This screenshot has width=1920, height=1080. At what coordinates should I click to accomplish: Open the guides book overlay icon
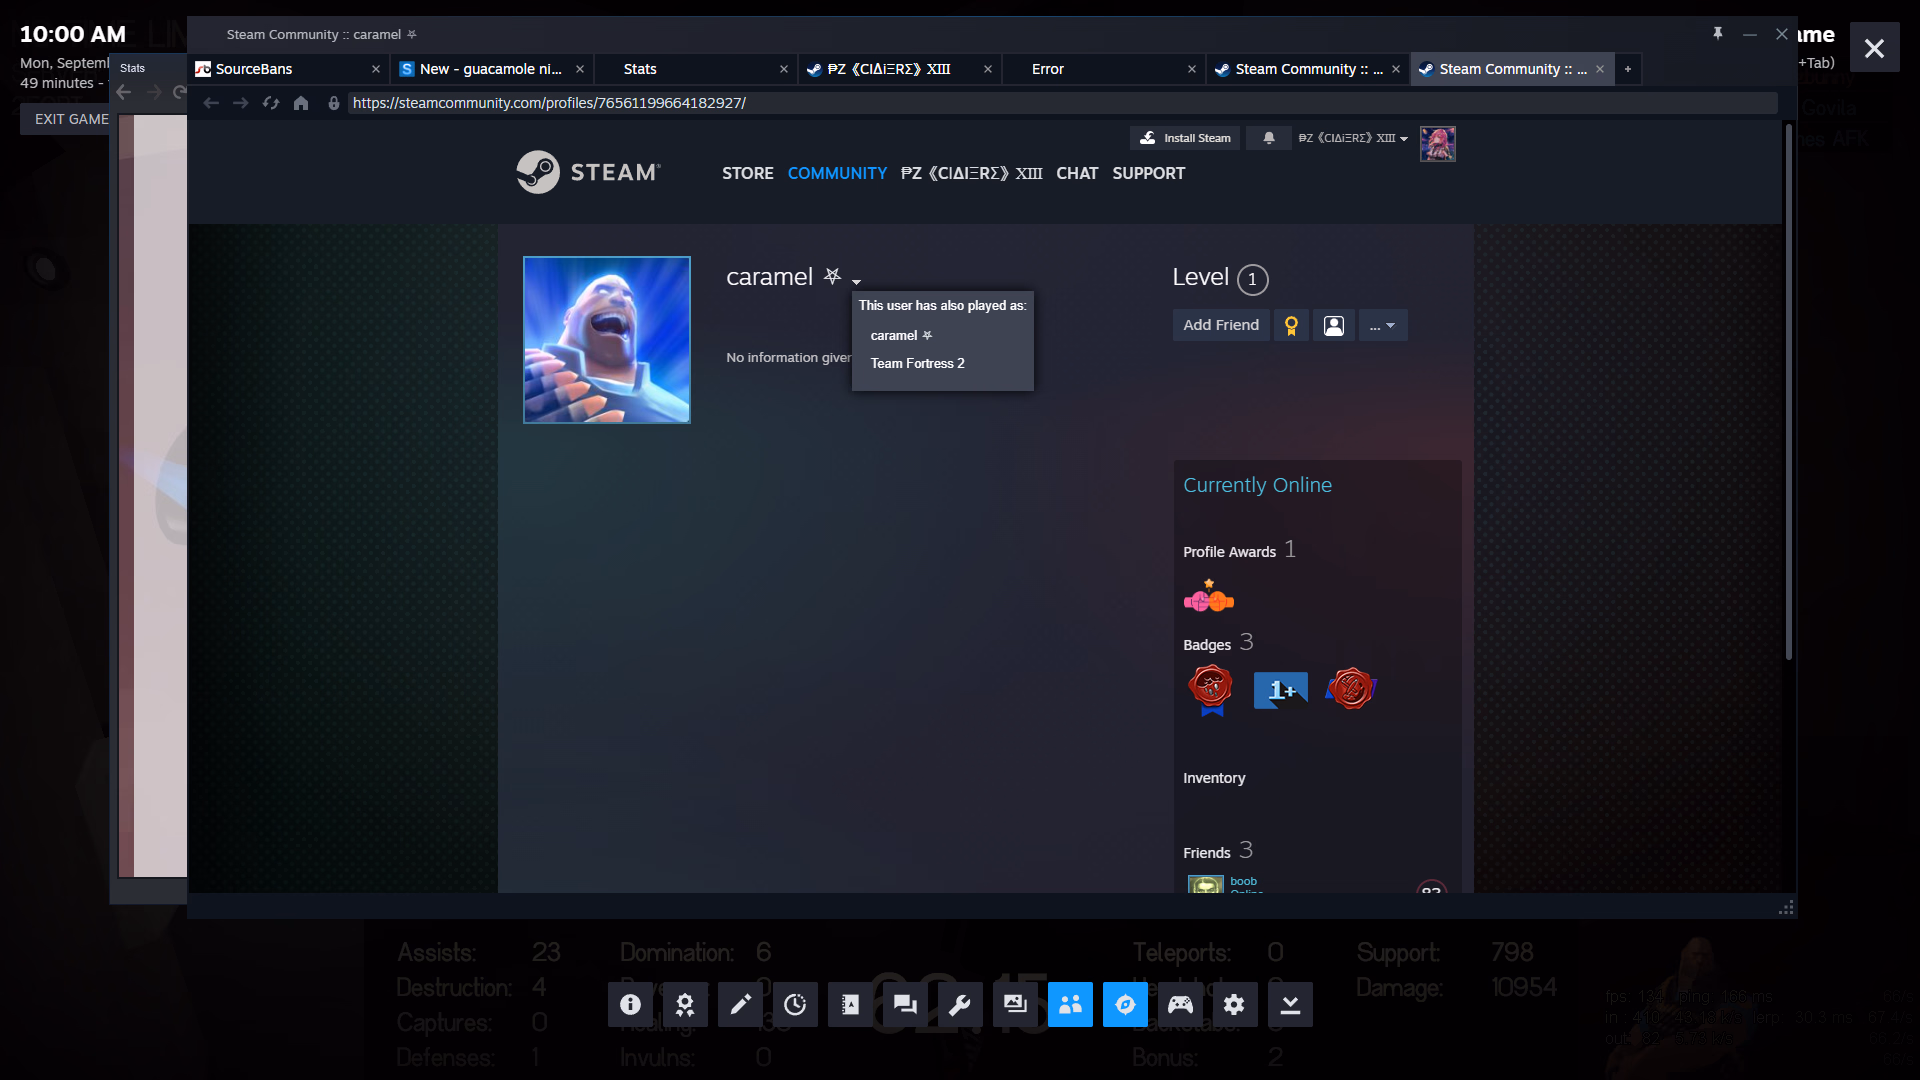(850, 1004)
